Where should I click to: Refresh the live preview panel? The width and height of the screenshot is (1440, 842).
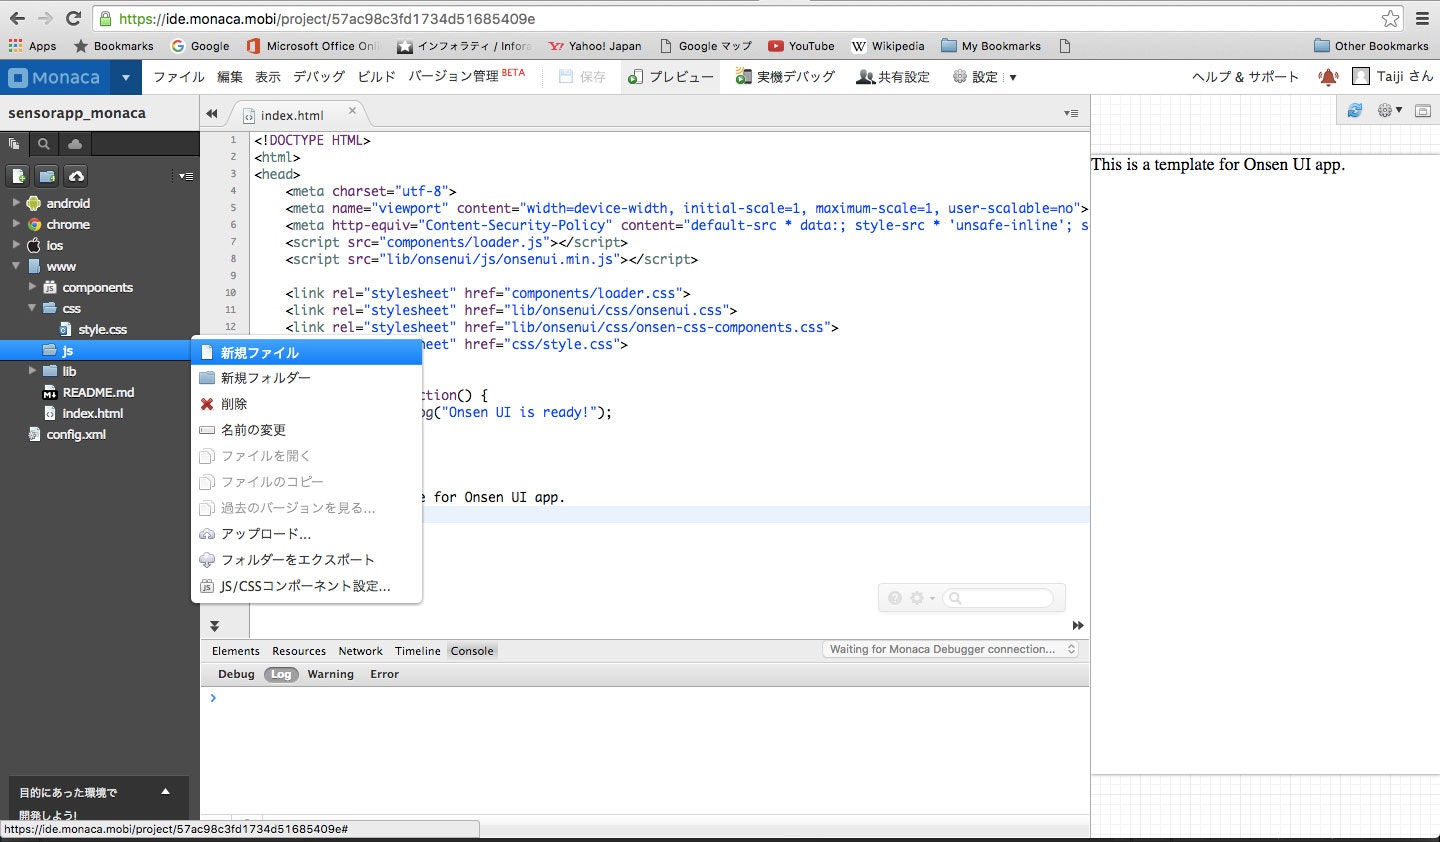point(1355,111)
